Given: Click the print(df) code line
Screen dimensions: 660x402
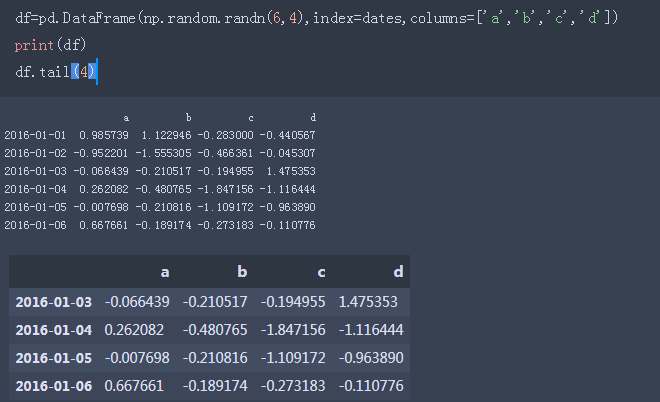Looking at the screenshot, I should pyautogui.click(x=51, y=45).
